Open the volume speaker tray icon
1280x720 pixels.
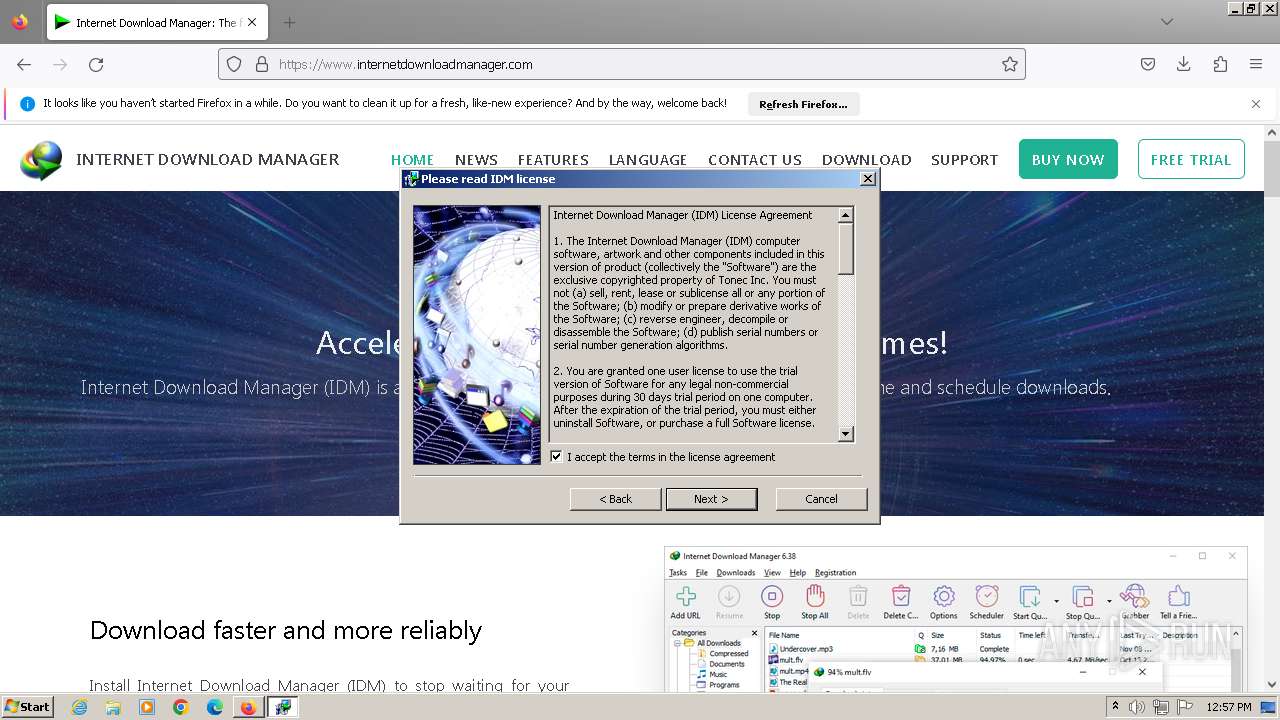[1138, 707]
